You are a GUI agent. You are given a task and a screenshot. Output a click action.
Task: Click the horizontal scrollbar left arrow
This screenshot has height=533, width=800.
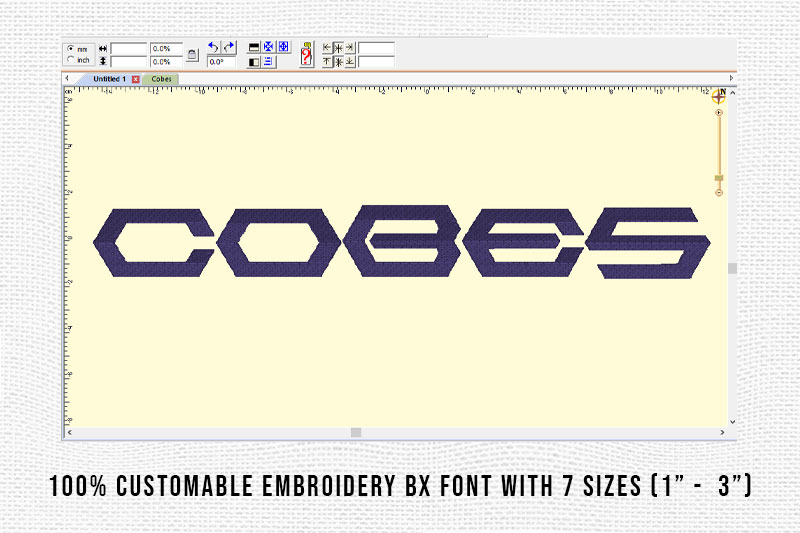click(70, 433)
